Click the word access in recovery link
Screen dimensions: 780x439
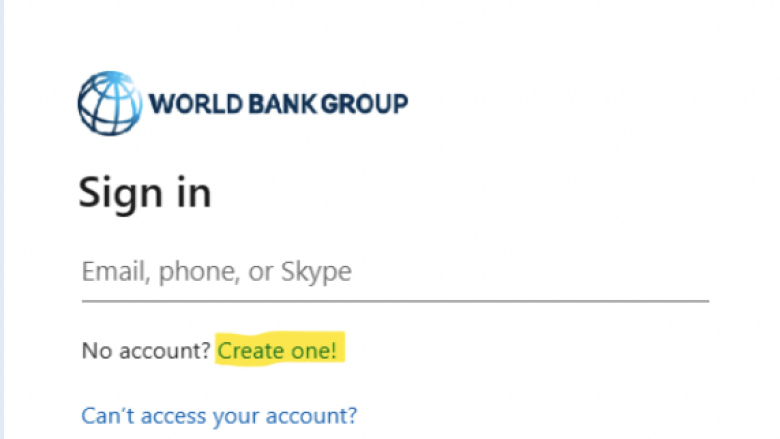[x=173, y=417]
